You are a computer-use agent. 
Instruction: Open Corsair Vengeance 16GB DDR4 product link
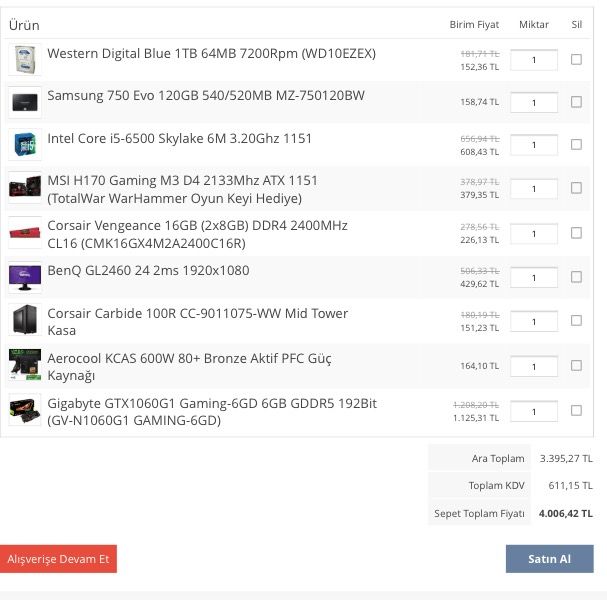[x=197, y=234]
